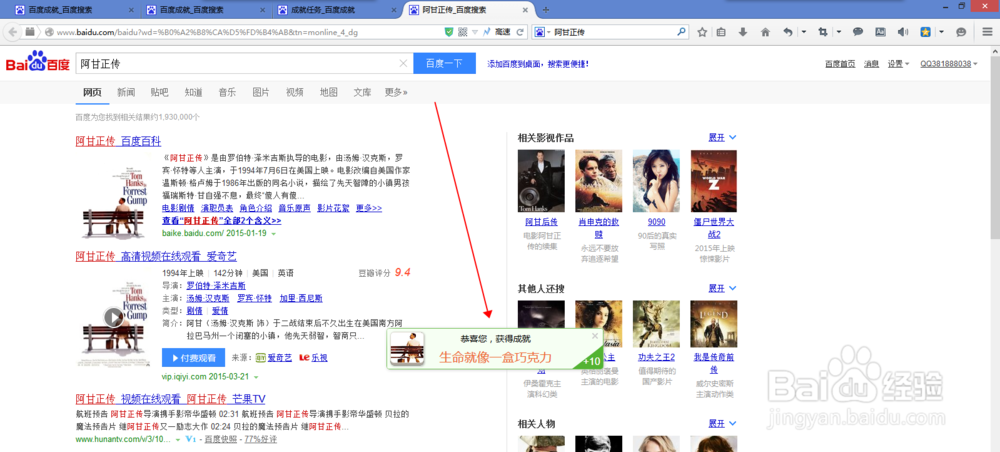
Task: Switch to the 成就任务_百度成就 tab
Action: click(x=336, y=10)
